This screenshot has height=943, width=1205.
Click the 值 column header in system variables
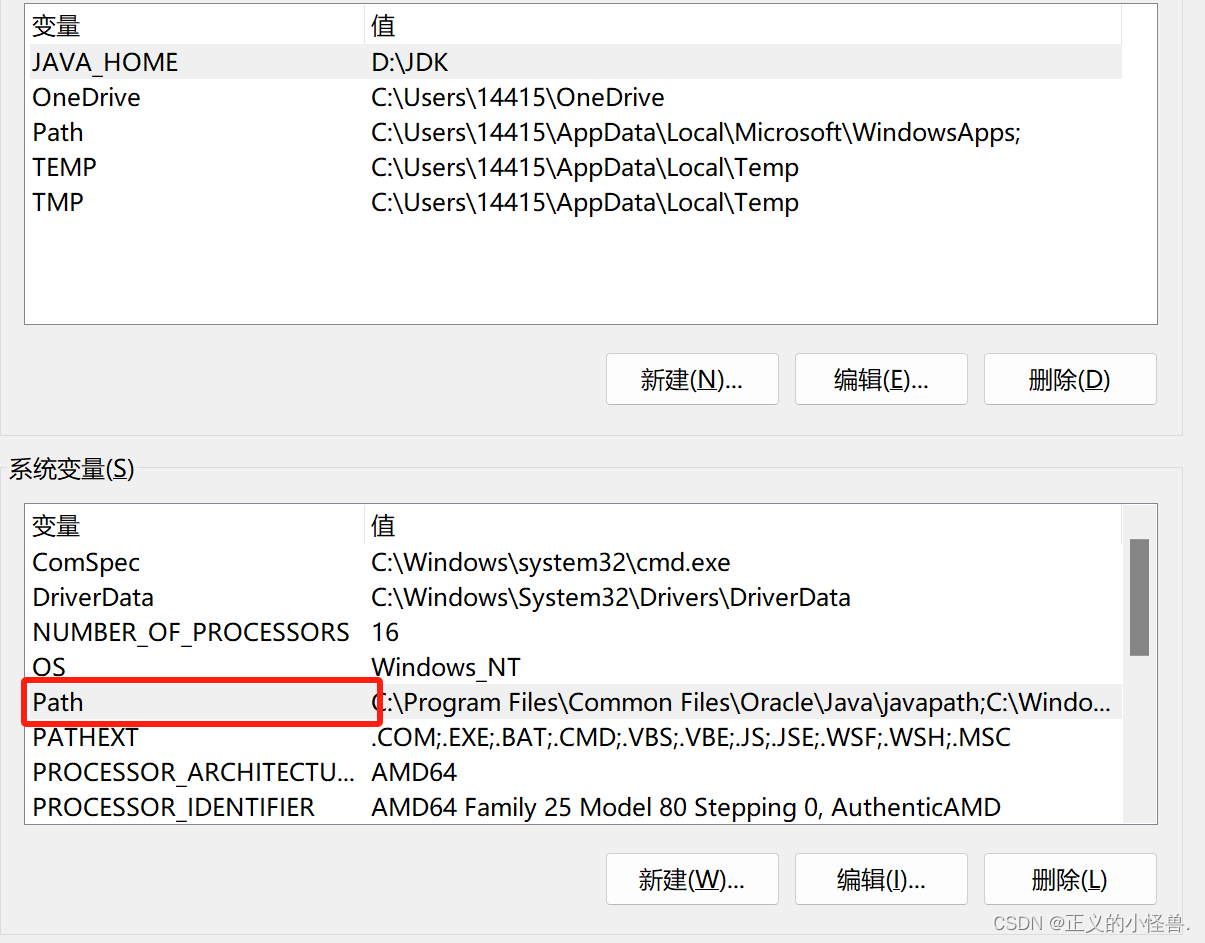(744, 525)
